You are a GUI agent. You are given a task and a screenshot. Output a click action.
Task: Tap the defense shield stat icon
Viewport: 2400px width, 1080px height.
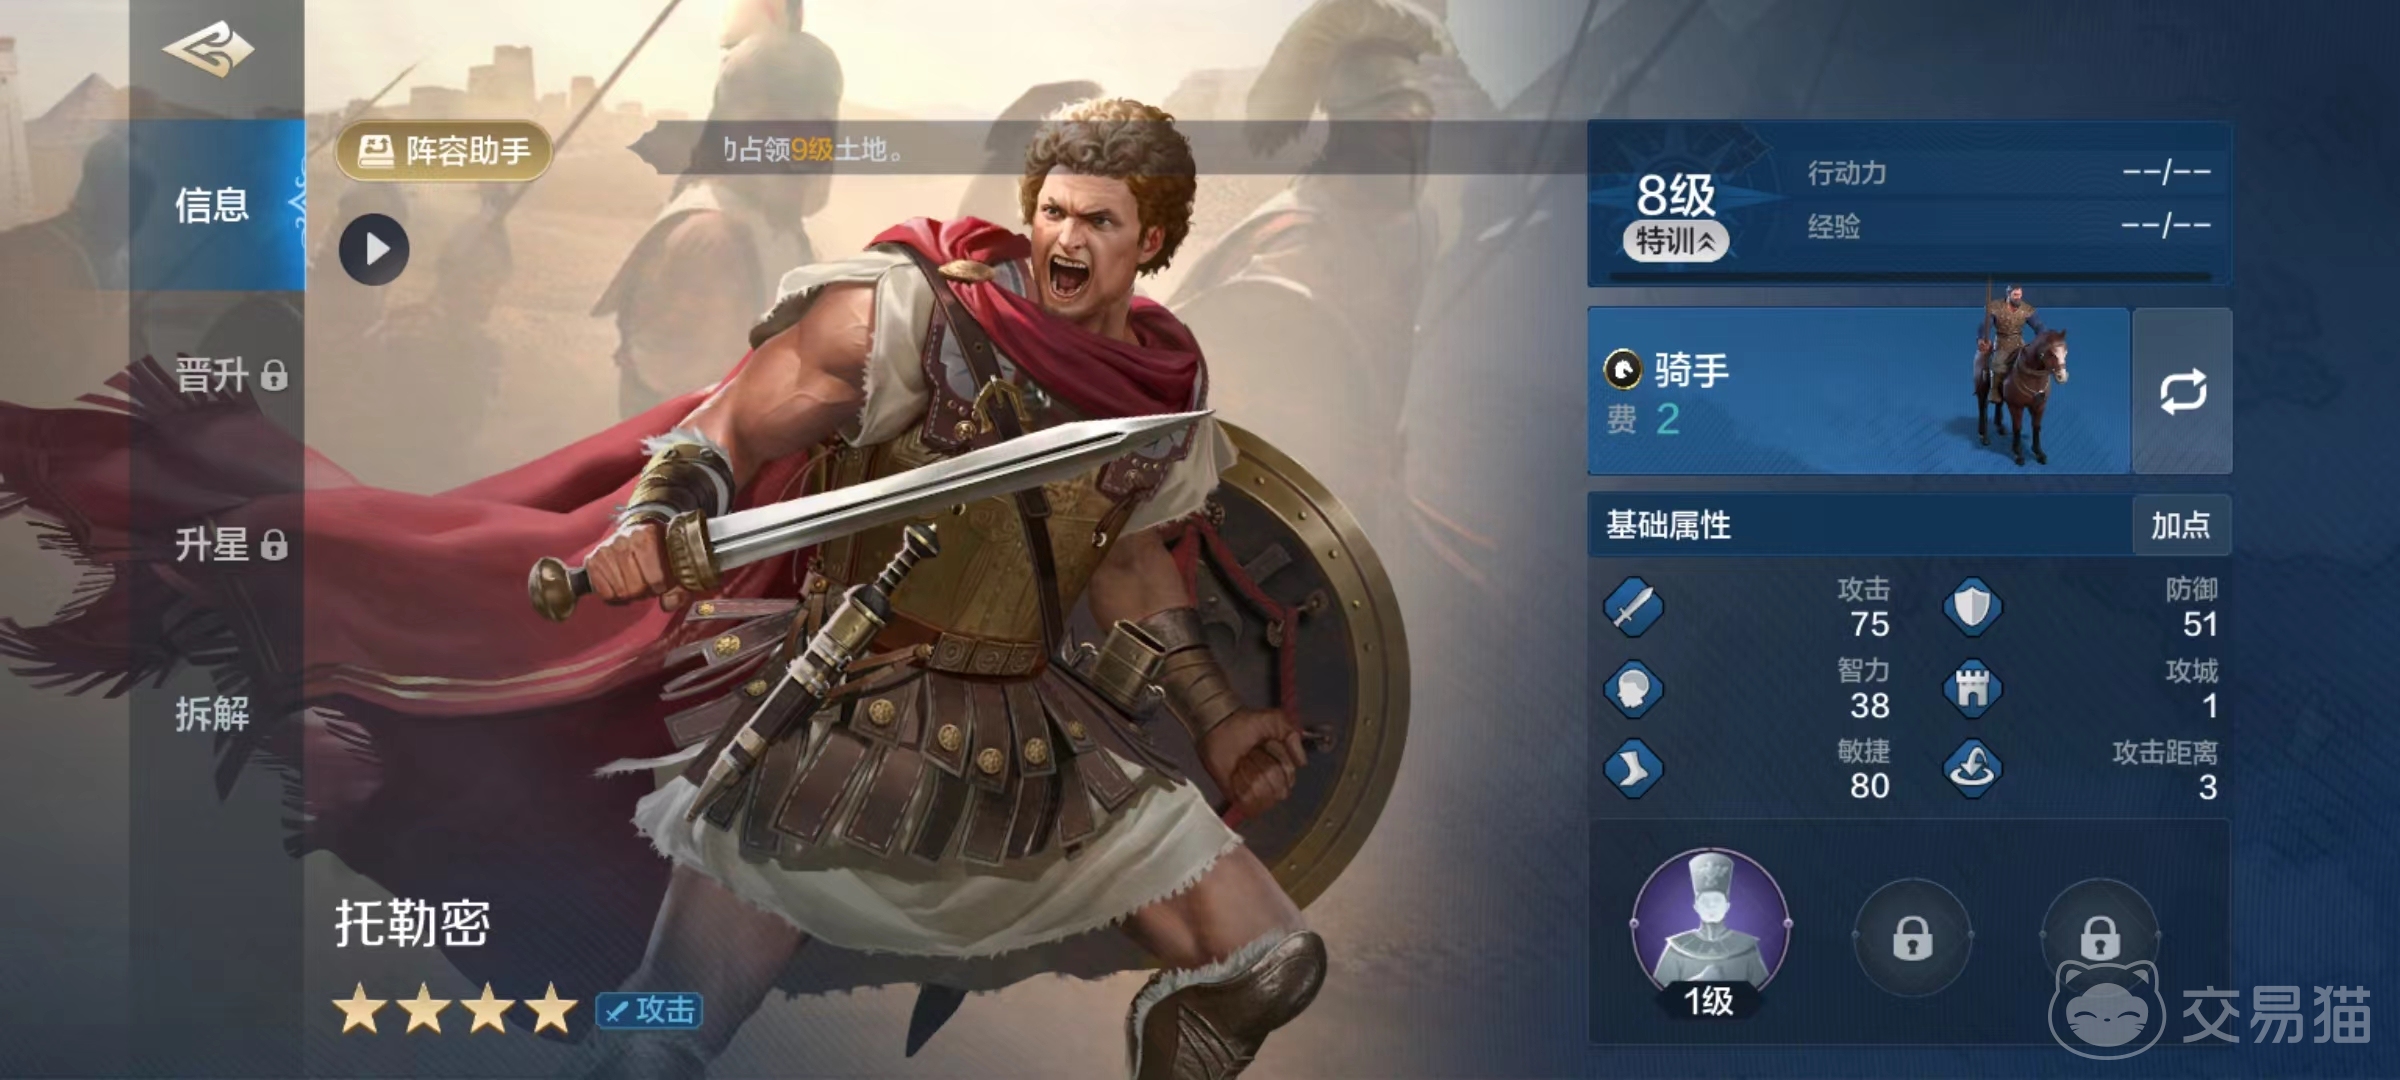(x=1972, y=606)
